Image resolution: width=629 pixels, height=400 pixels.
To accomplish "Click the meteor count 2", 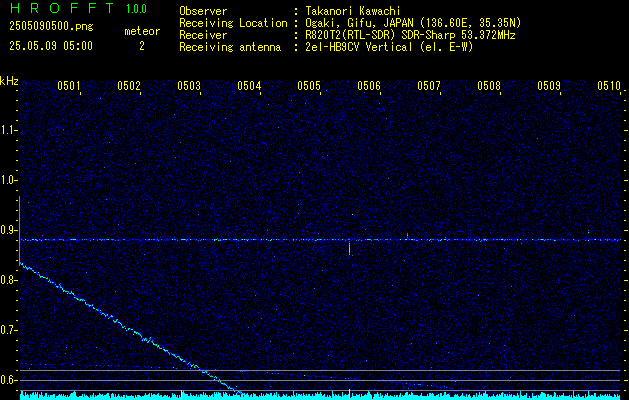I will point(142,46).
